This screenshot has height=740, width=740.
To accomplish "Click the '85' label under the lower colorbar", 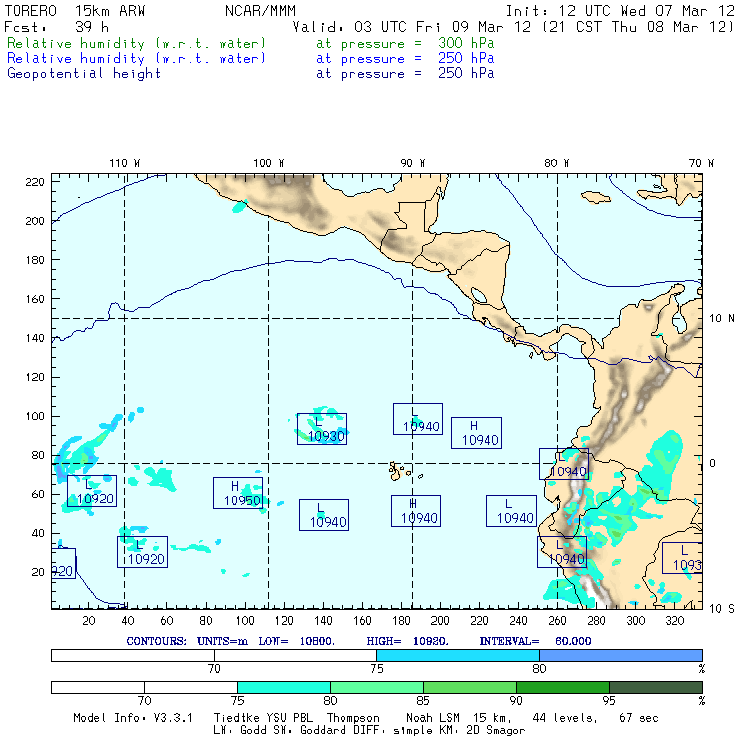I will (x=423, y=701).
